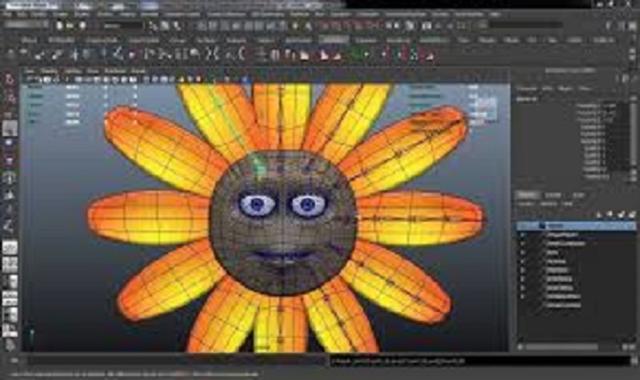Toggle visibility of second-to-last layer in list
The image size is (640, 380).
click(522, 297)
